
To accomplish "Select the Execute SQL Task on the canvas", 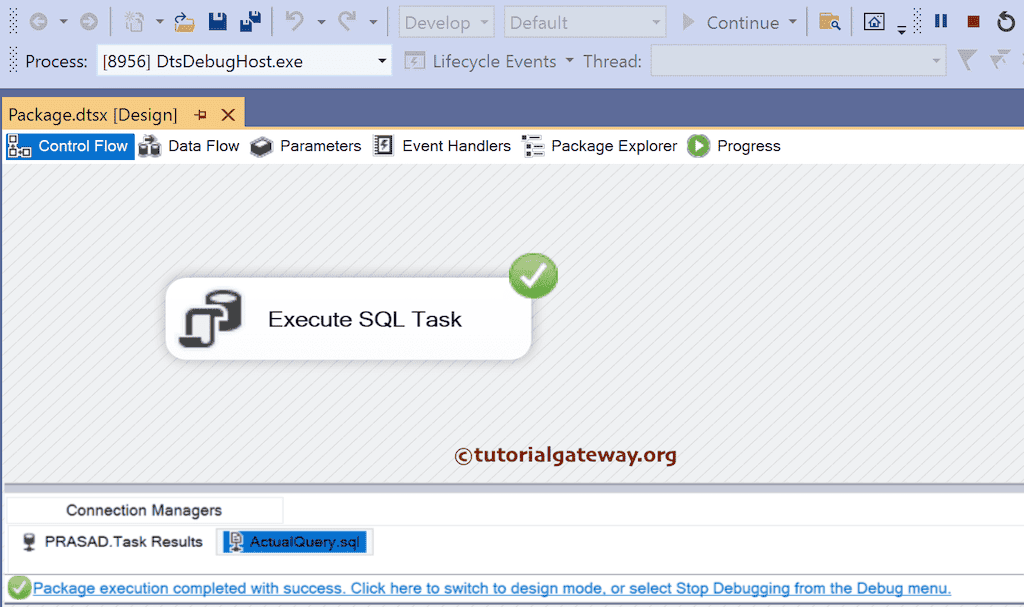I will coord(348,319).
